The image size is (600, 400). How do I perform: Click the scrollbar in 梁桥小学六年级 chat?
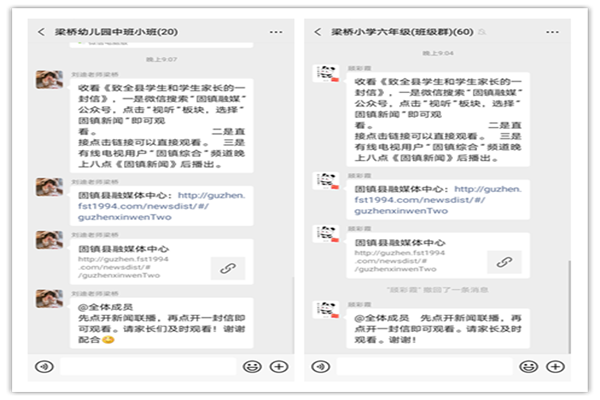tap(571, 300)
